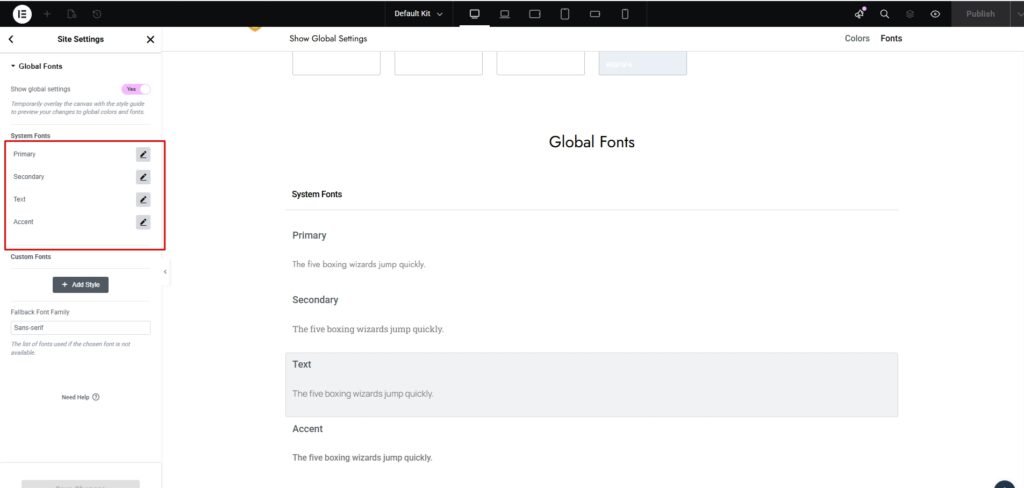The width and height of the screenshot is (1024, 488).
Task: Click the preview changes eye icon
Action: pos(935,14)
